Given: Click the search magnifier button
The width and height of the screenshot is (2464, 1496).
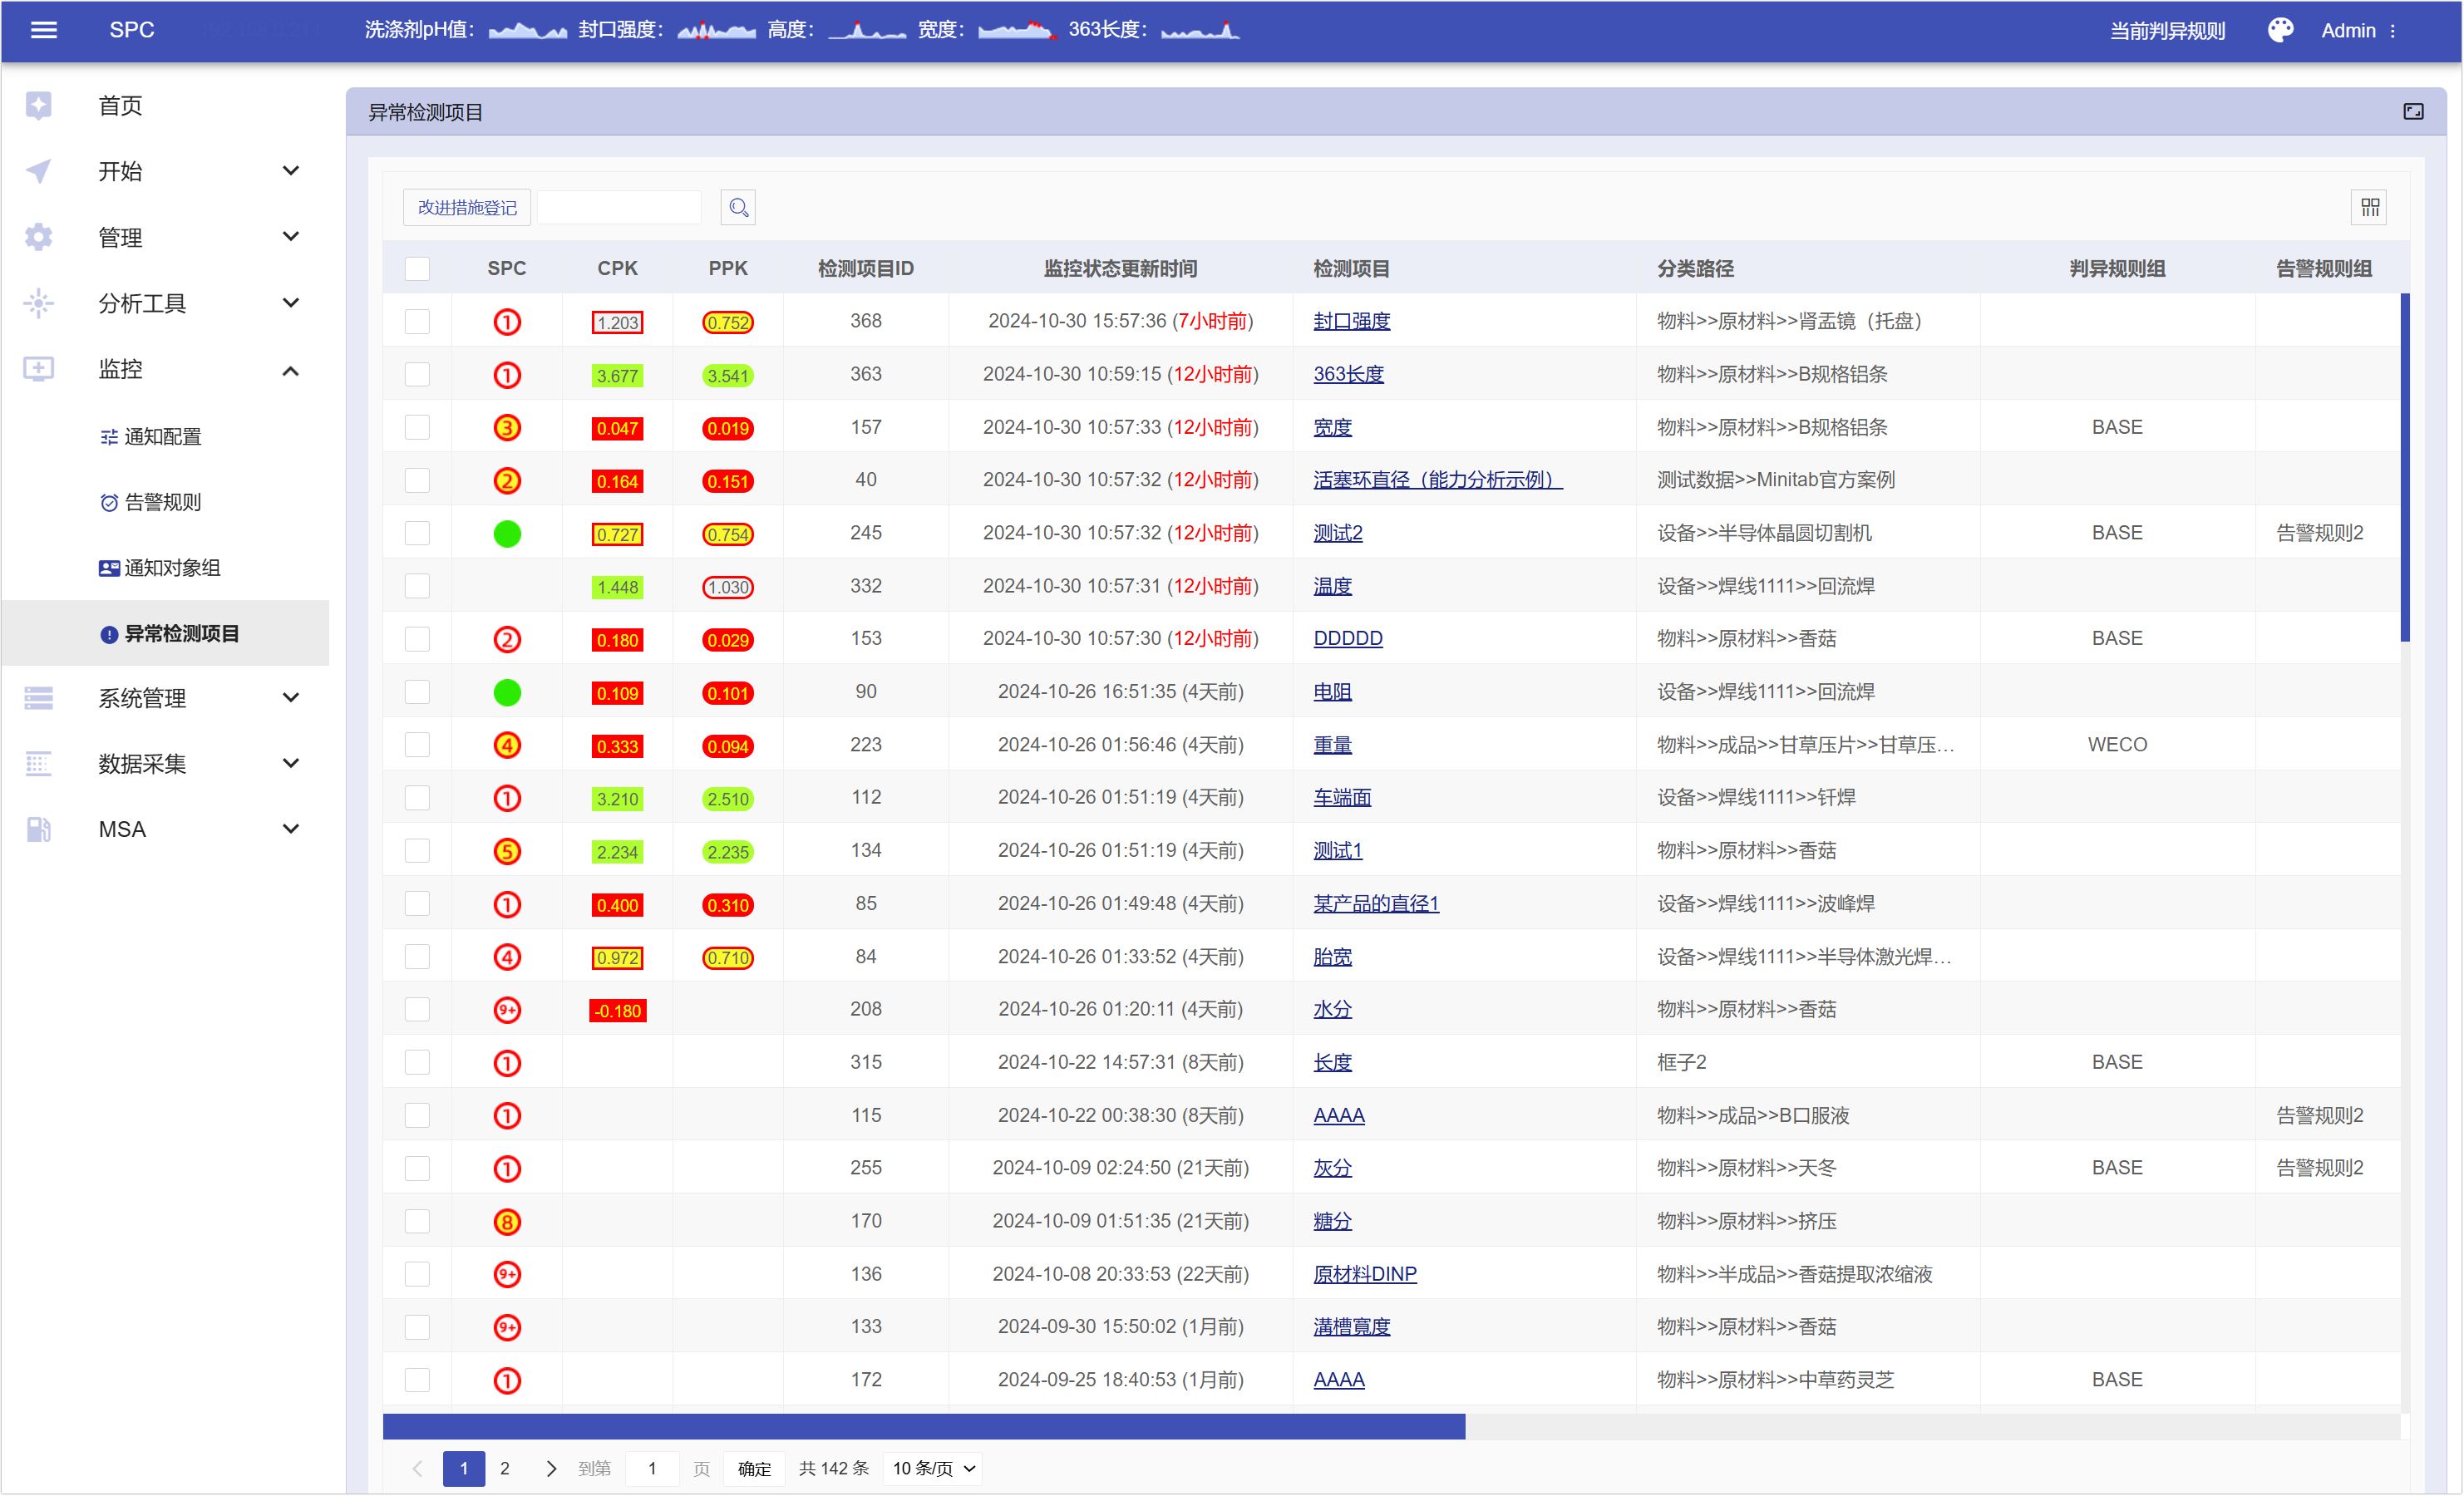Looking at the screenshot, I should click(738, 207).
